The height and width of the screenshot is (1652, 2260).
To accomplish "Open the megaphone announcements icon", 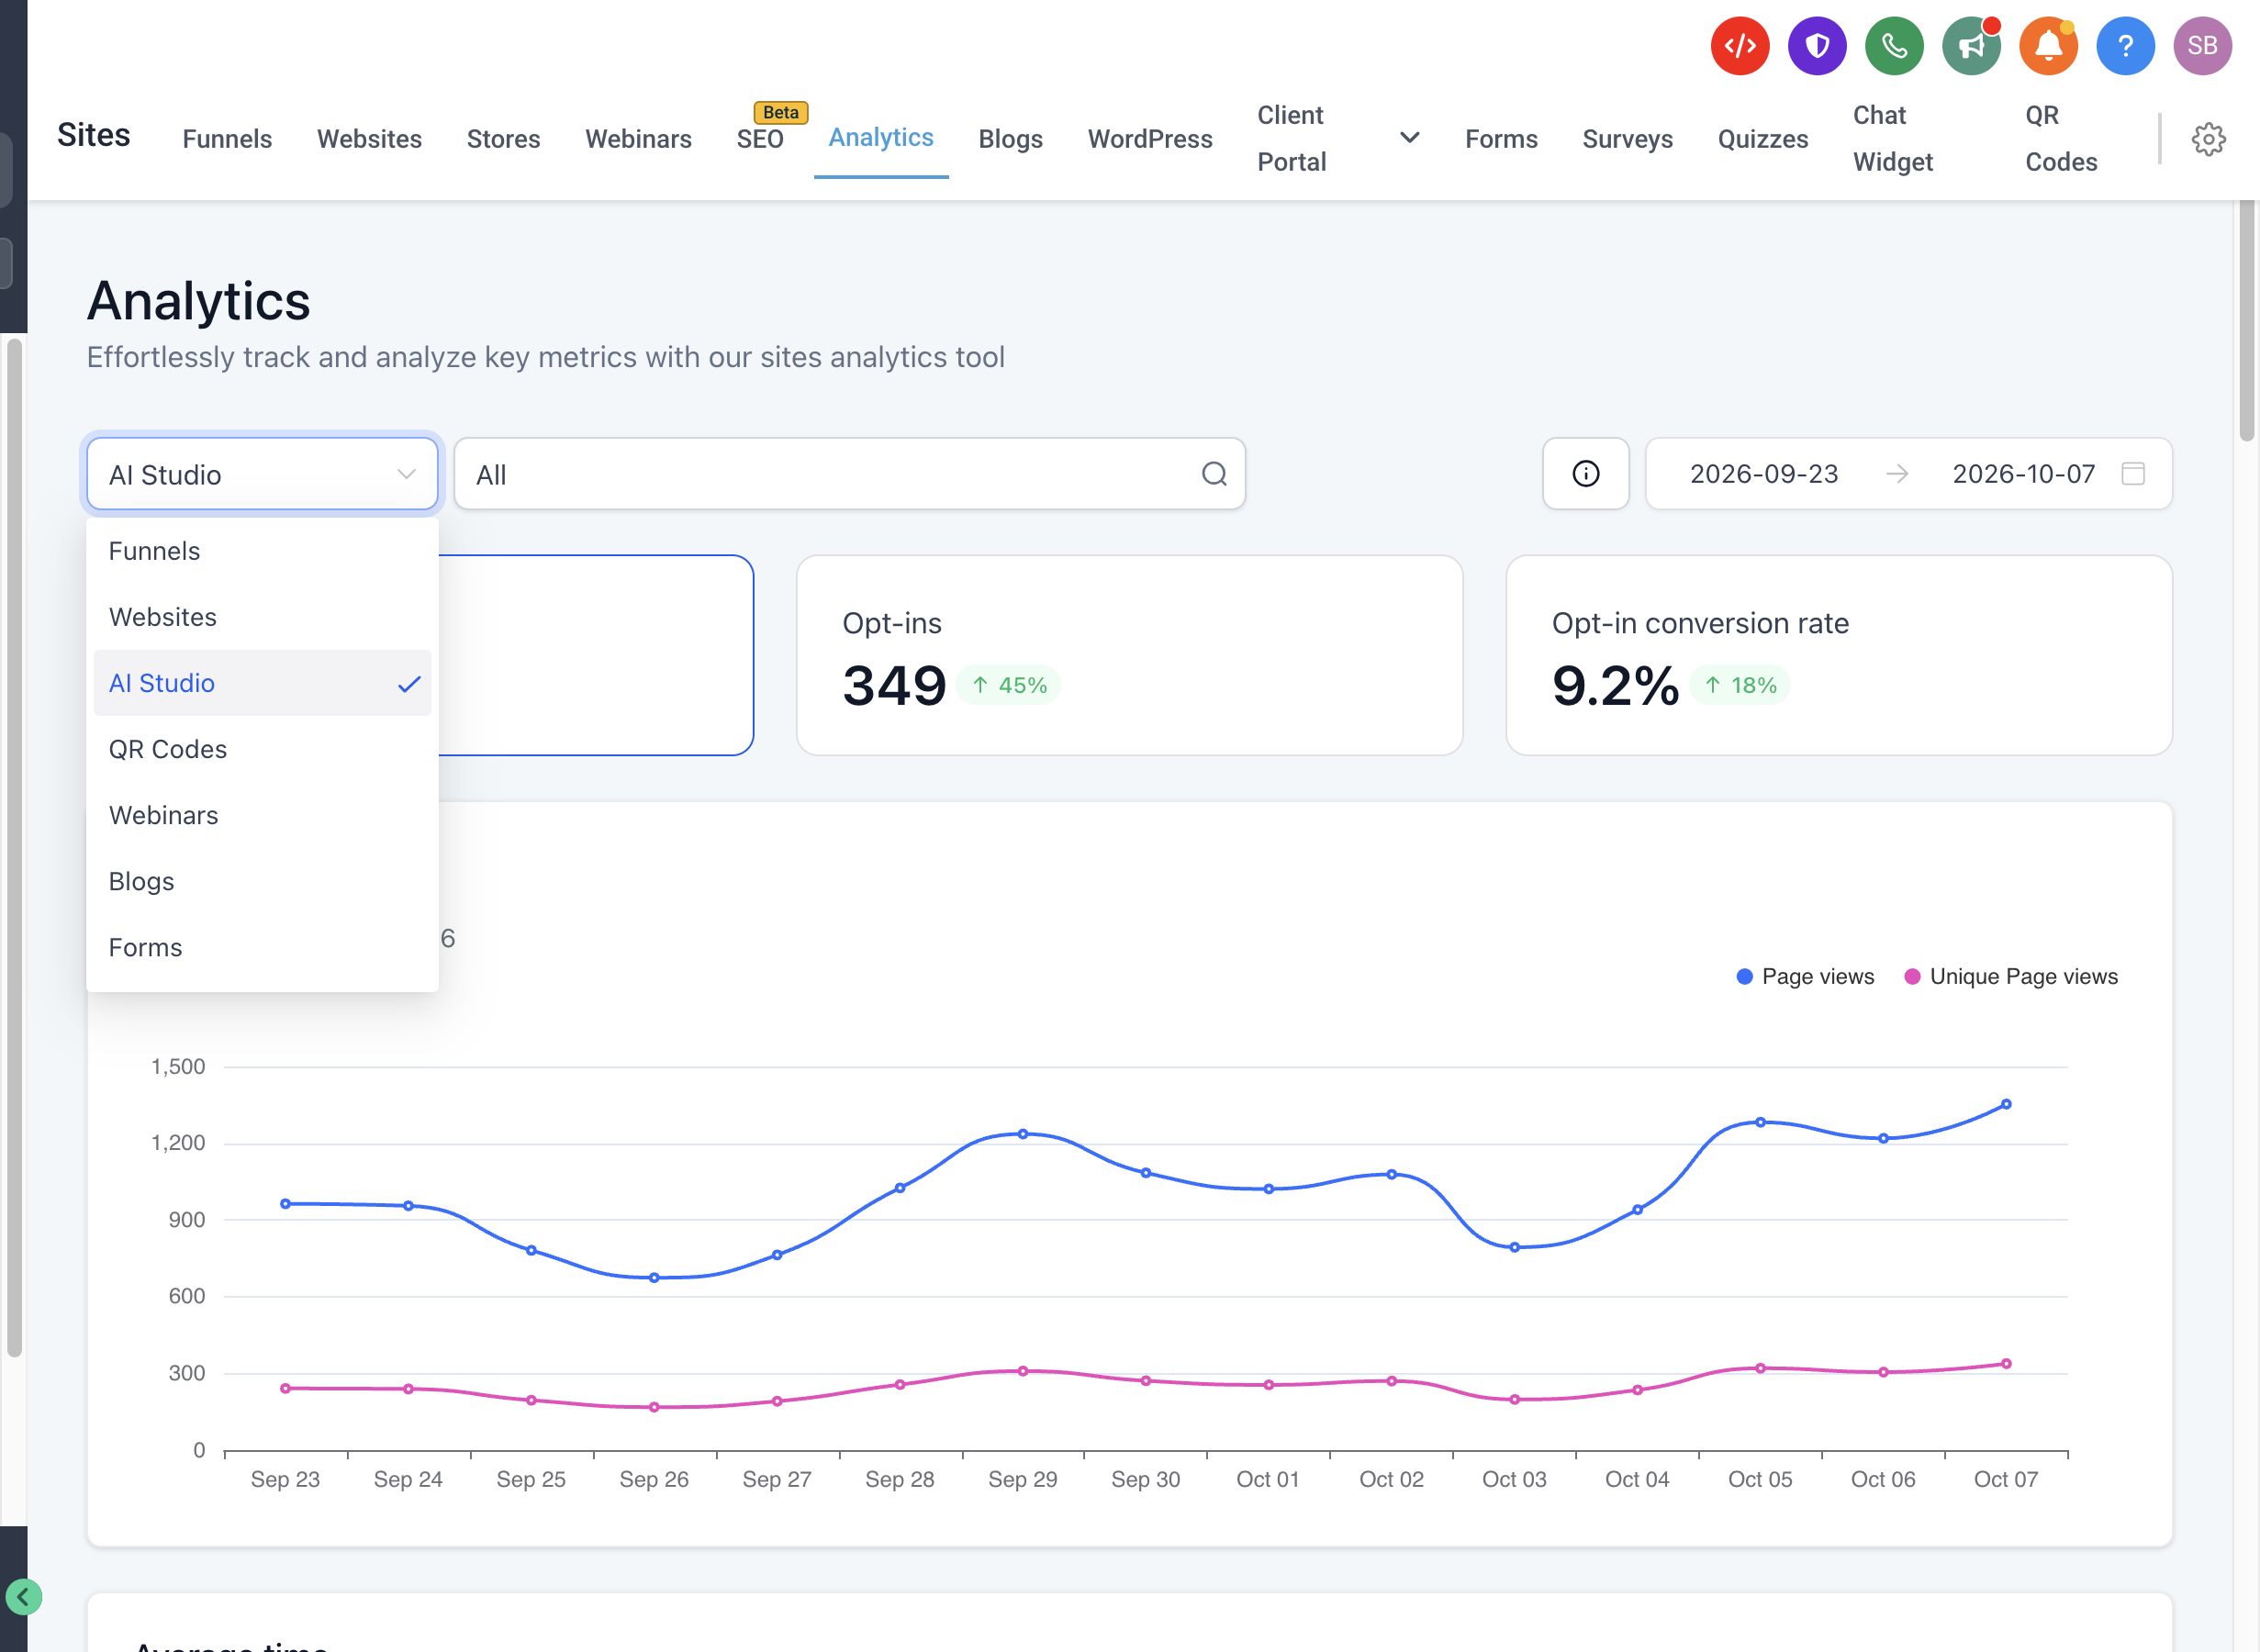I will click(x=1971, y=46).
